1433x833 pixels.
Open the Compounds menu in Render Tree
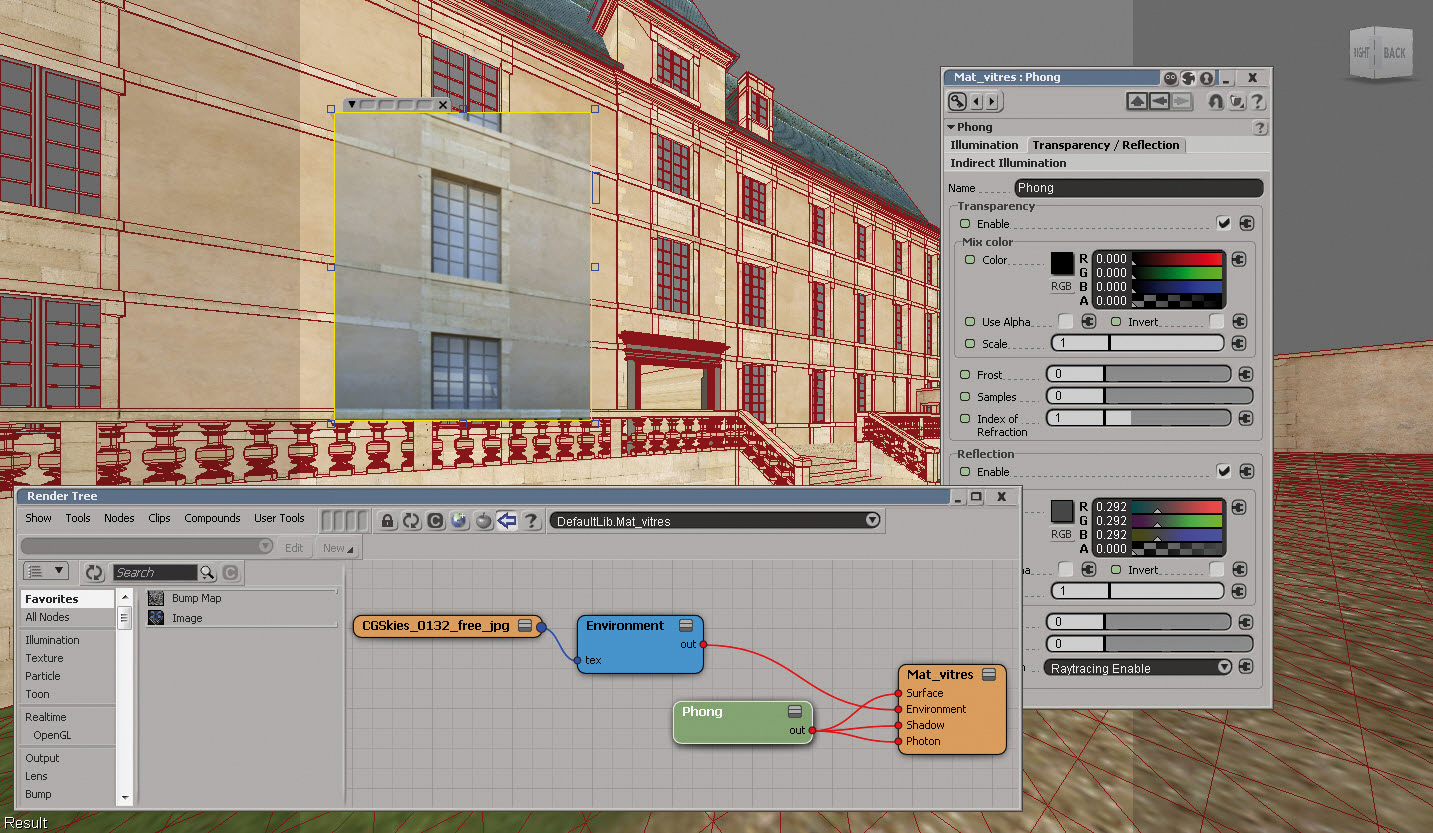click(212, 518)
